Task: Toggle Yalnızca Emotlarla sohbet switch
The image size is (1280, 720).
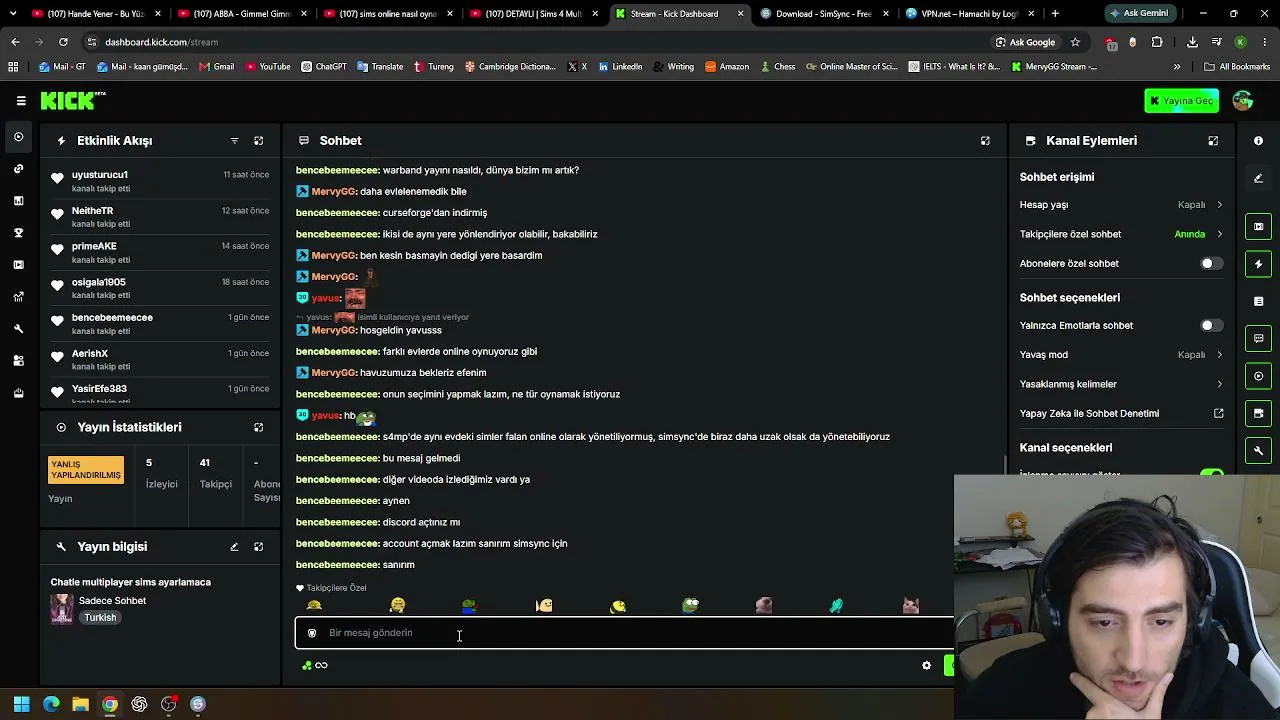Action: [x=1211, y=326]
